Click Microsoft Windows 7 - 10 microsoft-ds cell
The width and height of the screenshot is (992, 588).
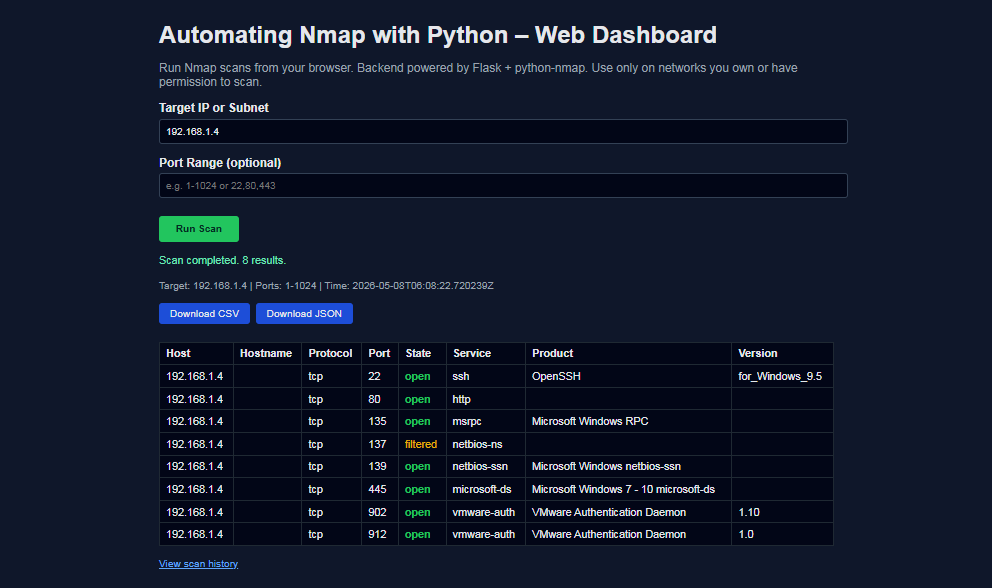click(628, 489)
